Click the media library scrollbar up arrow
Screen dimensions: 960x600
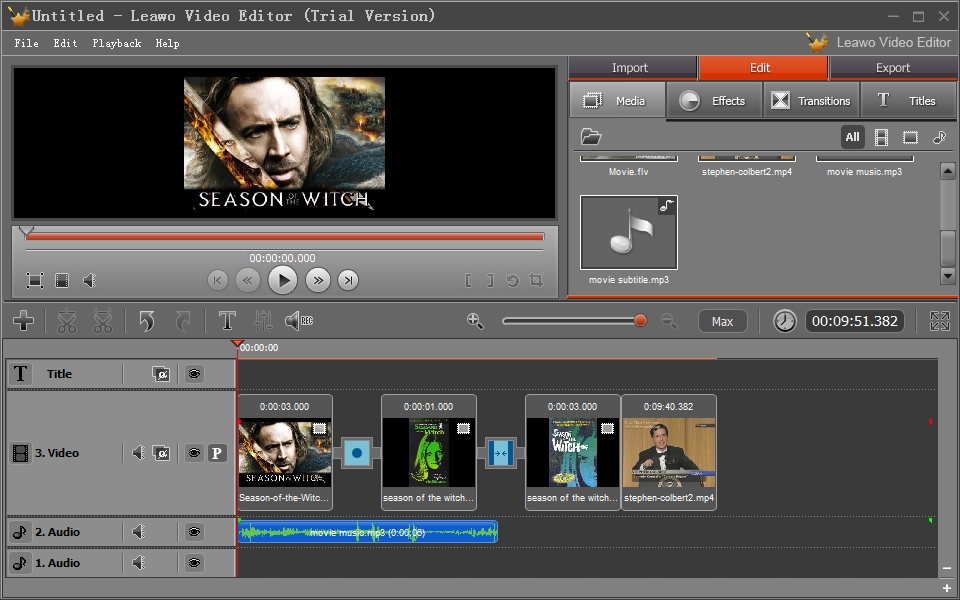[x=948, y=171]
